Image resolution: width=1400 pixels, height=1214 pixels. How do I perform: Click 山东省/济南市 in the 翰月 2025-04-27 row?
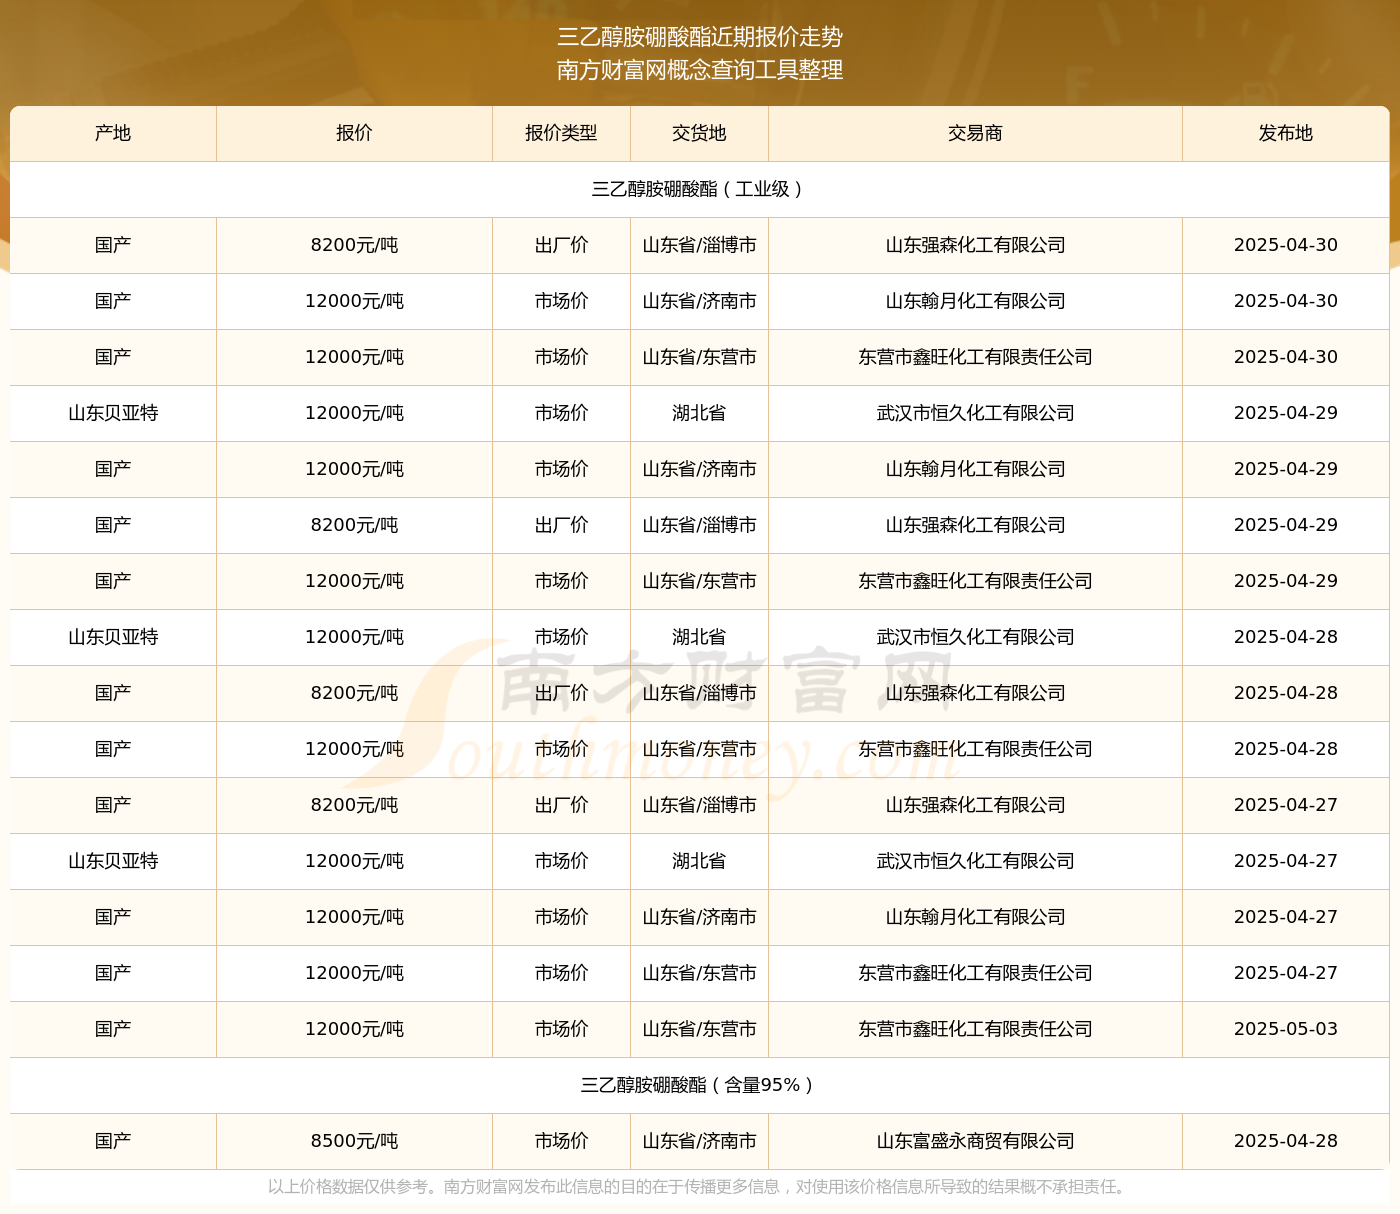699,917
